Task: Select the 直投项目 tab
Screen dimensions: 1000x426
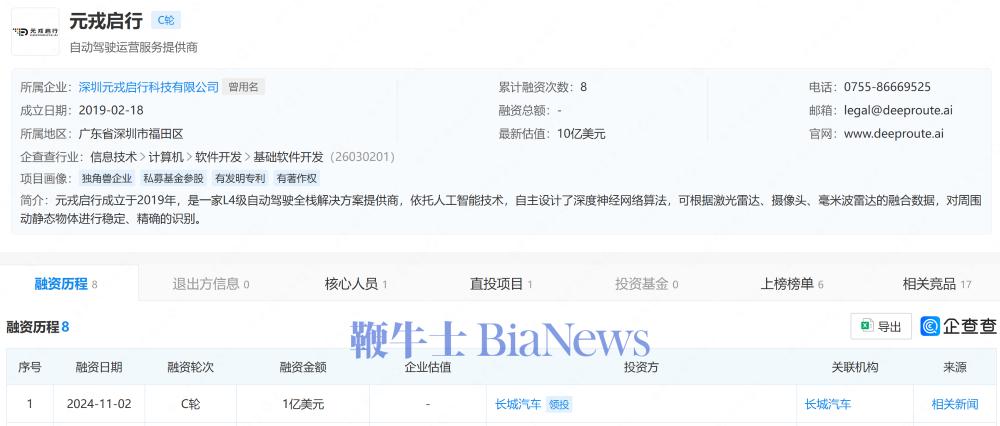Action: point(501,284)
